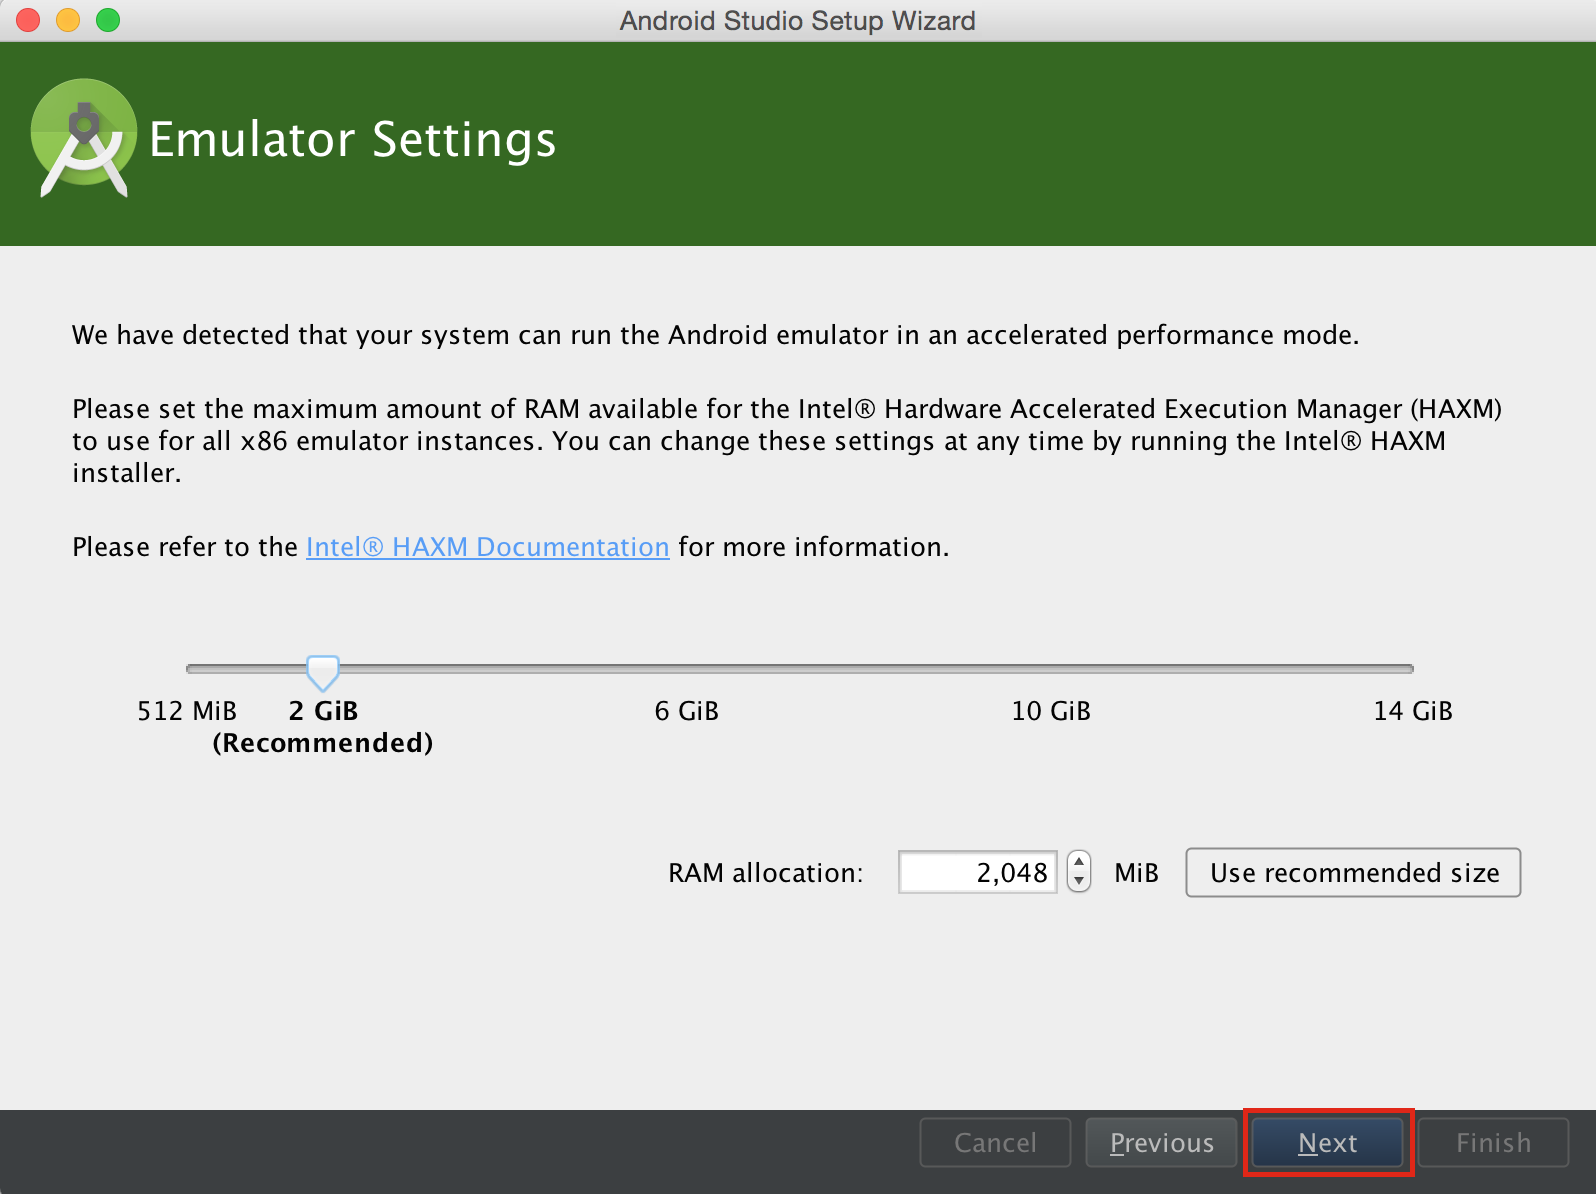Click the Finish button
The height and width of the screenshot is (1194, 1596).
pos(1493,1142)
